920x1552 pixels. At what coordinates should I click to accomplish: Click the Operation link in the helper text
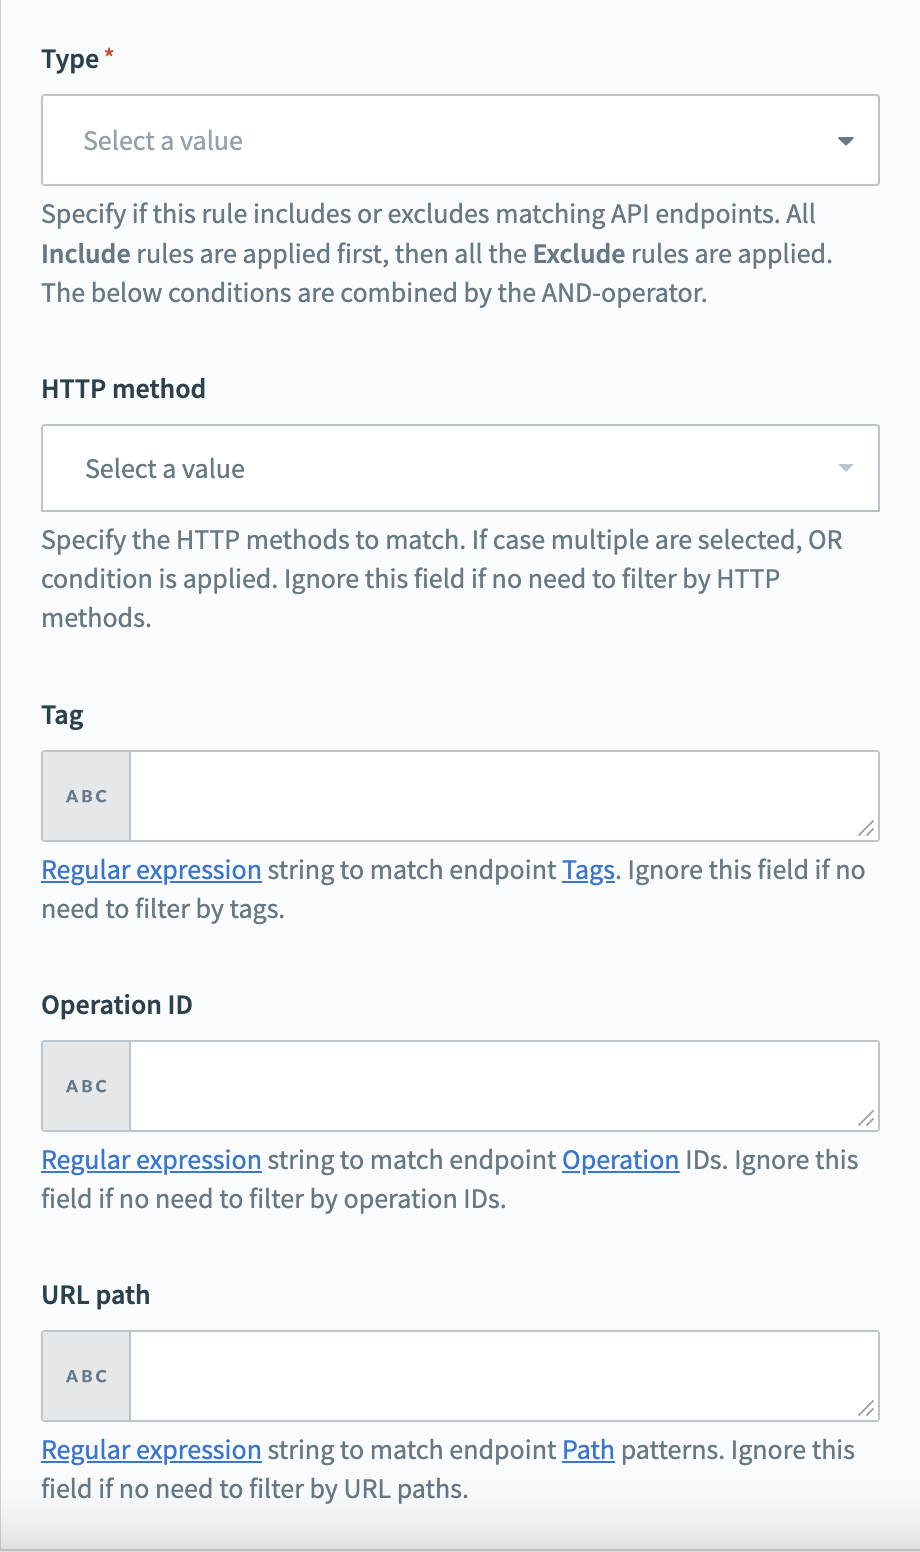(620, 1160)
